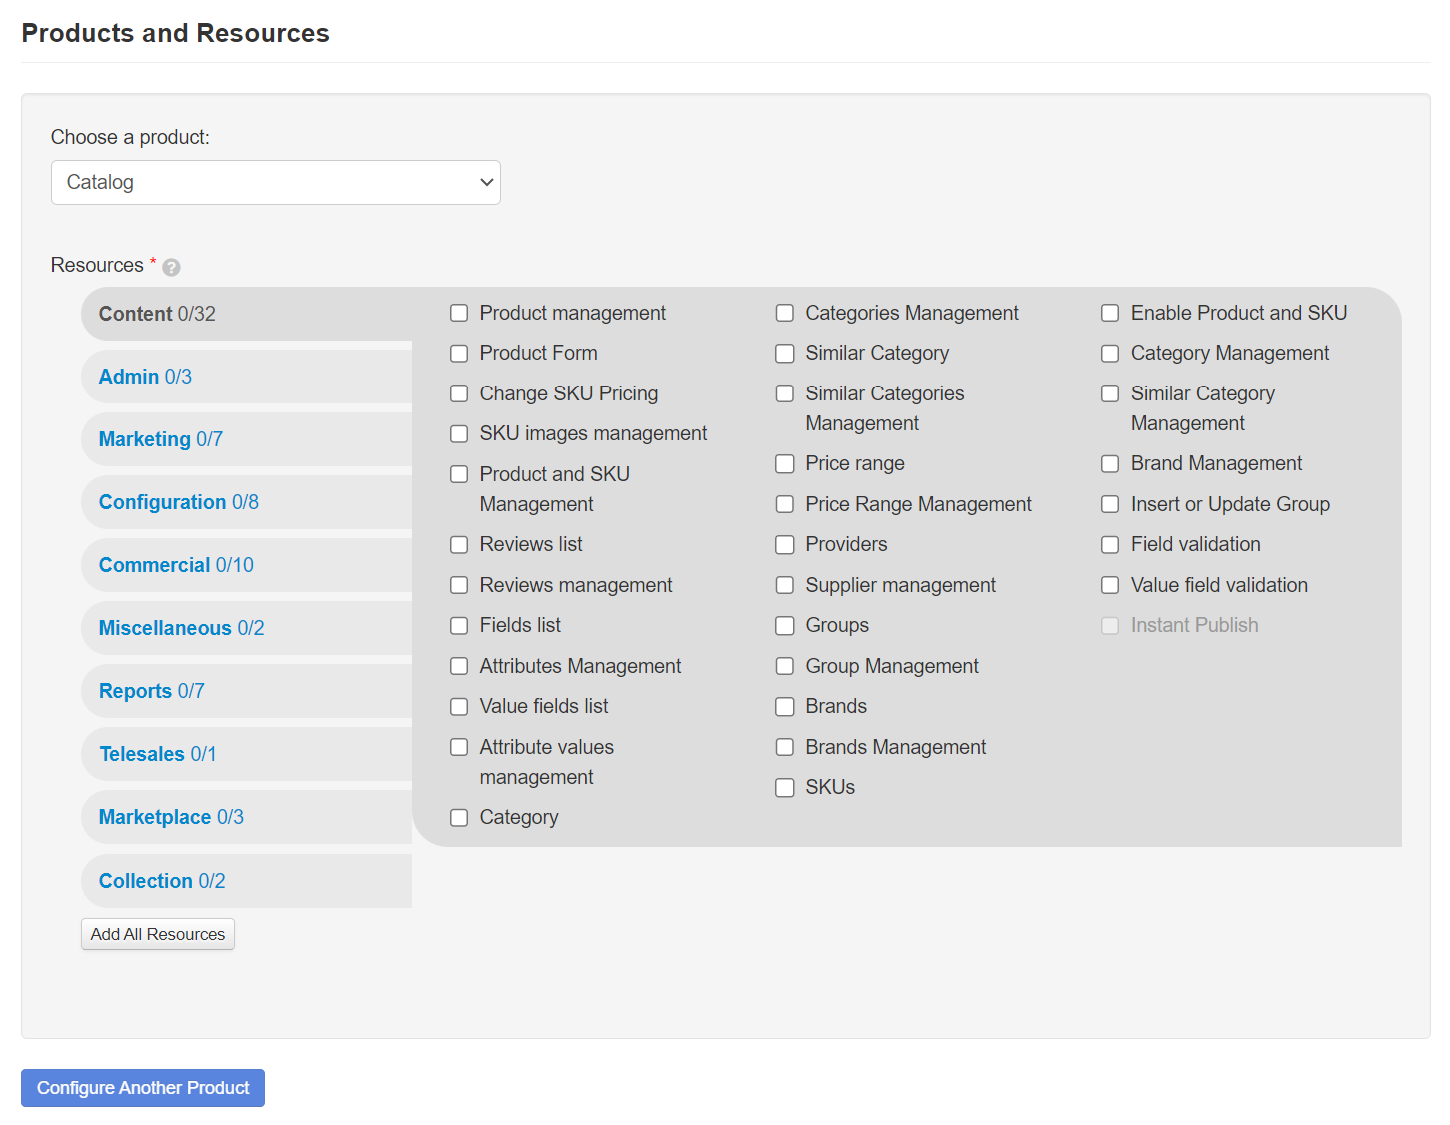Check the Enable Product and SKU option
Image resolution: width=1450 pixels, height=1125 pixels.
1110,313
